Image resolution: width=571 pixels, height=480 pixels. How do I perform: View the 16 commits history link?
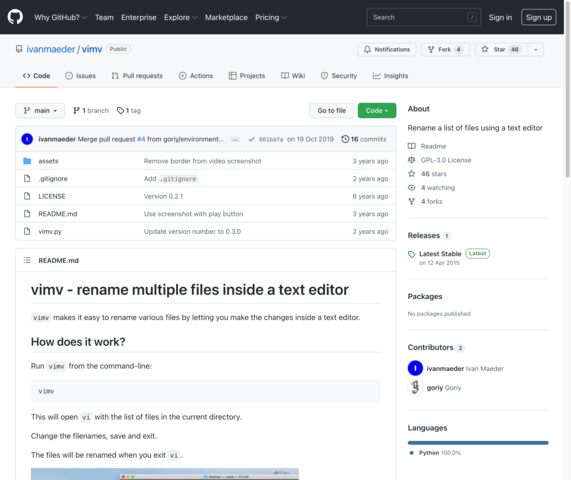pyautogui.click(x=364, y=139)
